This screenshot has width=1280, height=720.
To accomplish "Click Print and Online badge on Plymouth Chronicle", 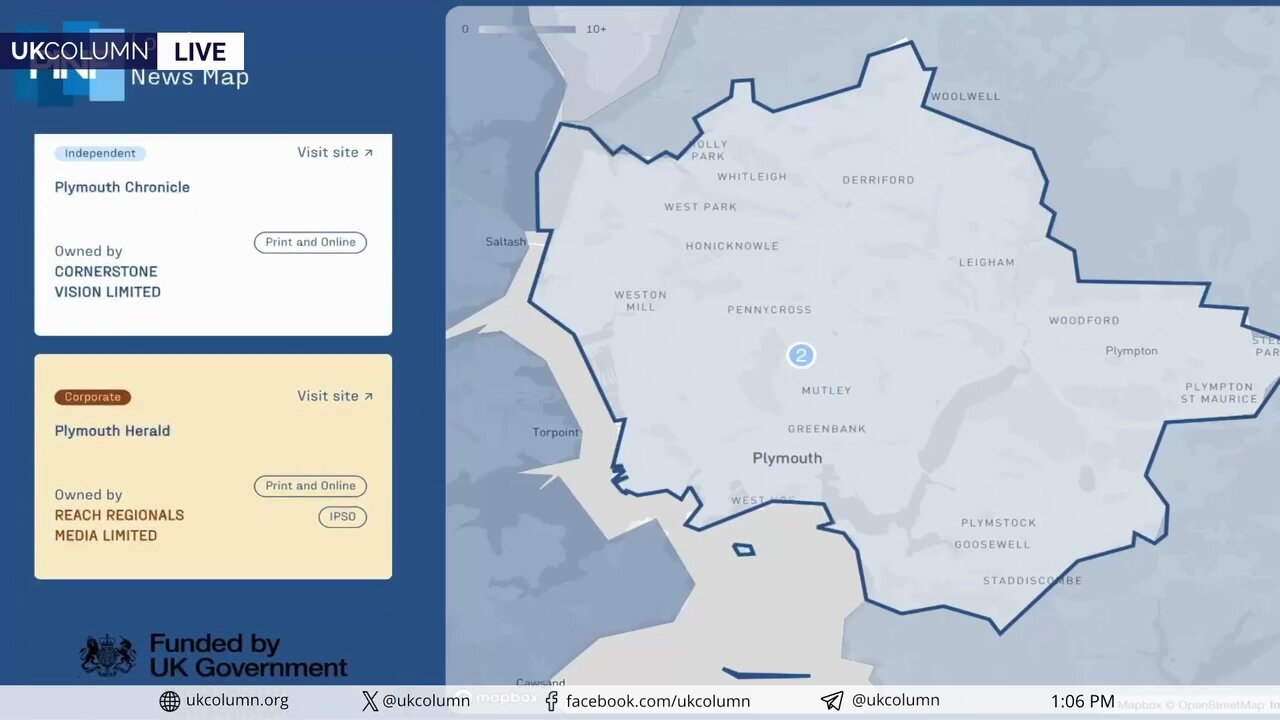I will pos(310,242).
